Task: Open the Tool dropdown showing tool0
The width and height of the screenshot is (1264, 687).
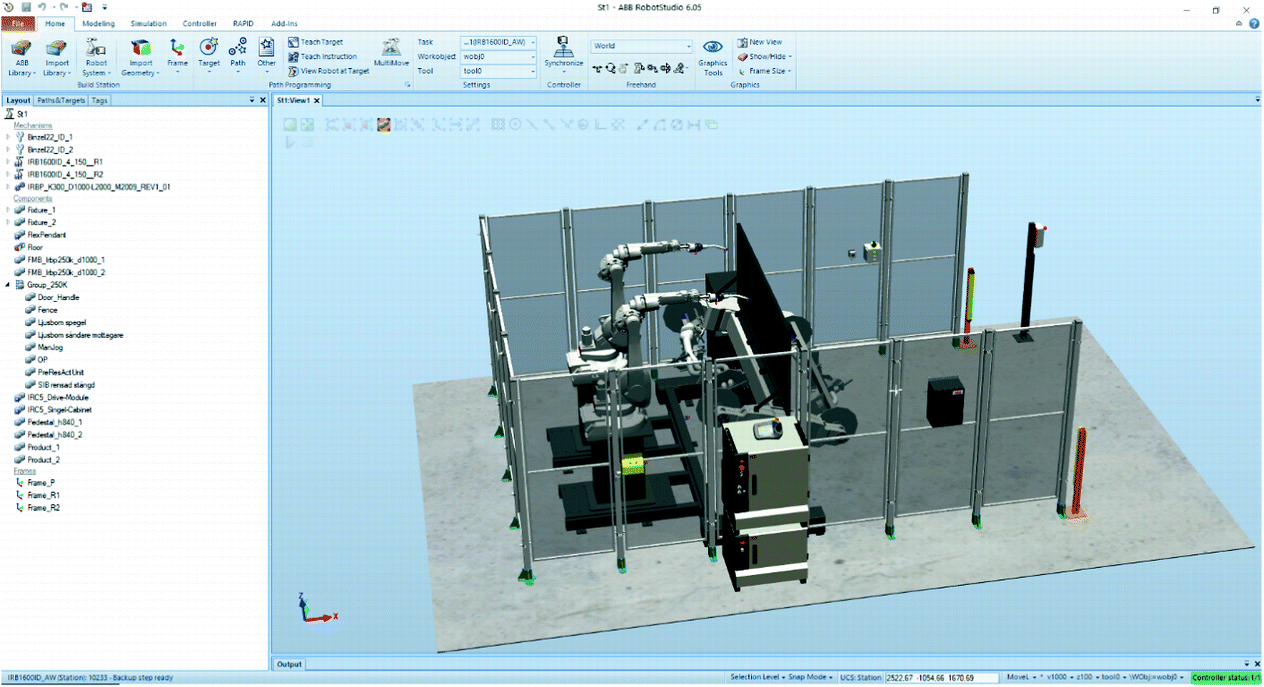Action: pos(499,71)
